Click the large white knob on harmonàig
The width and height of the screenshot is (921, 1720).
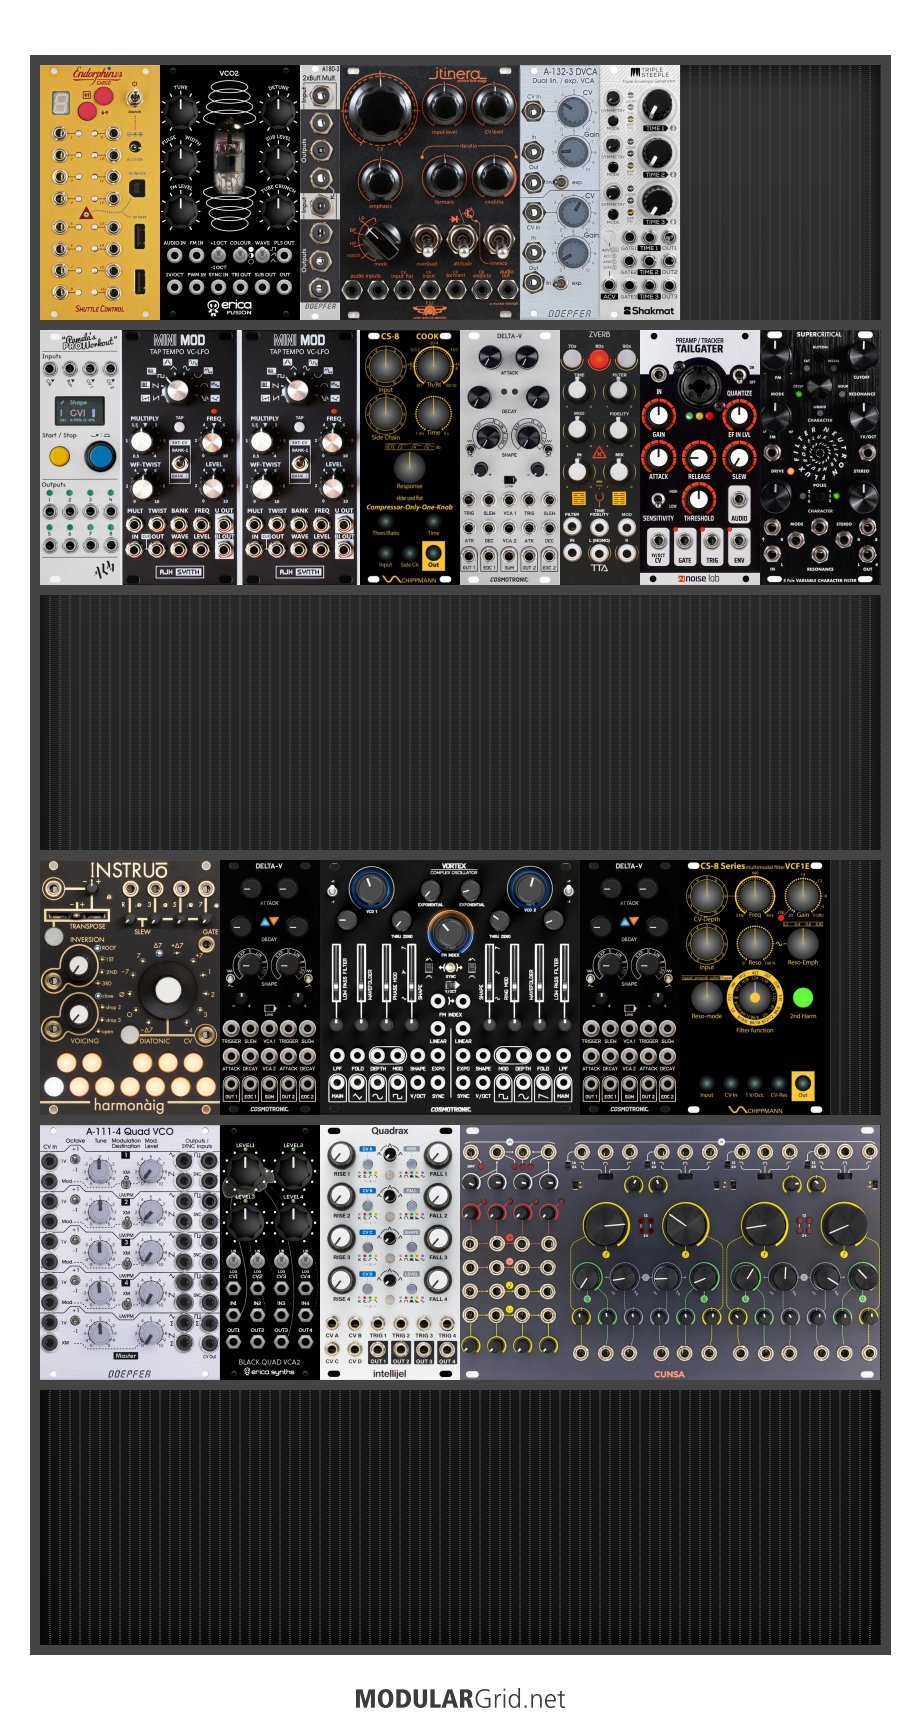pos(167,990)
